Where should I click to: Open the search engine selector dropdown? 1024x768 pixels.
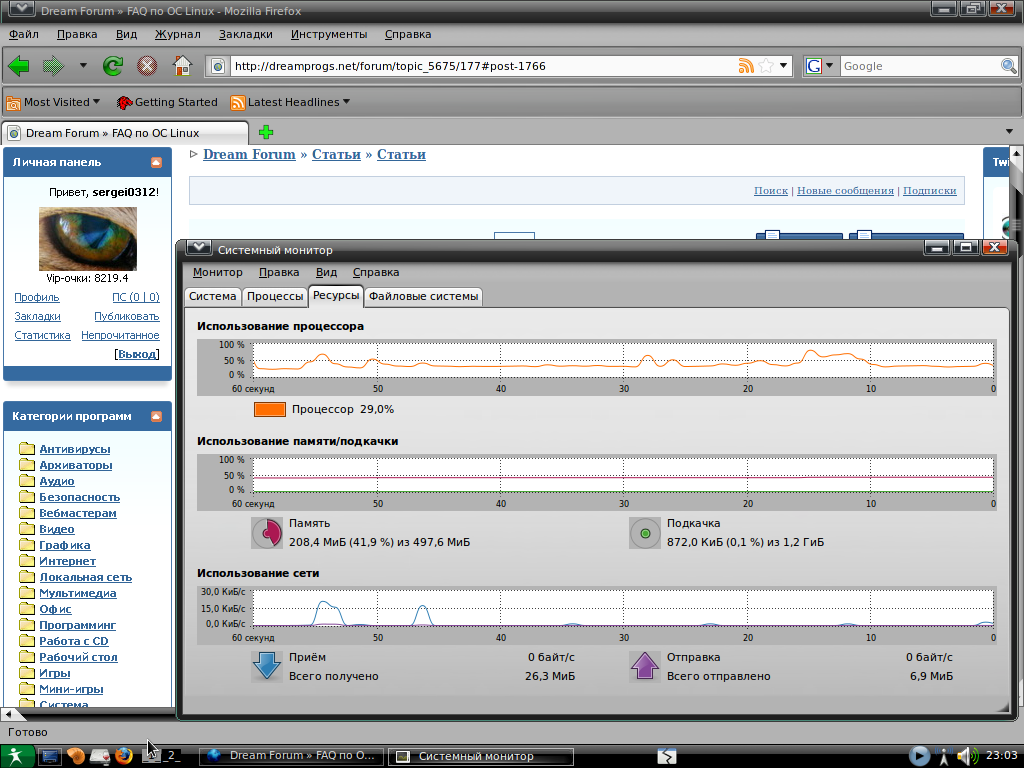pyautogui.click(x=829, y=65)
